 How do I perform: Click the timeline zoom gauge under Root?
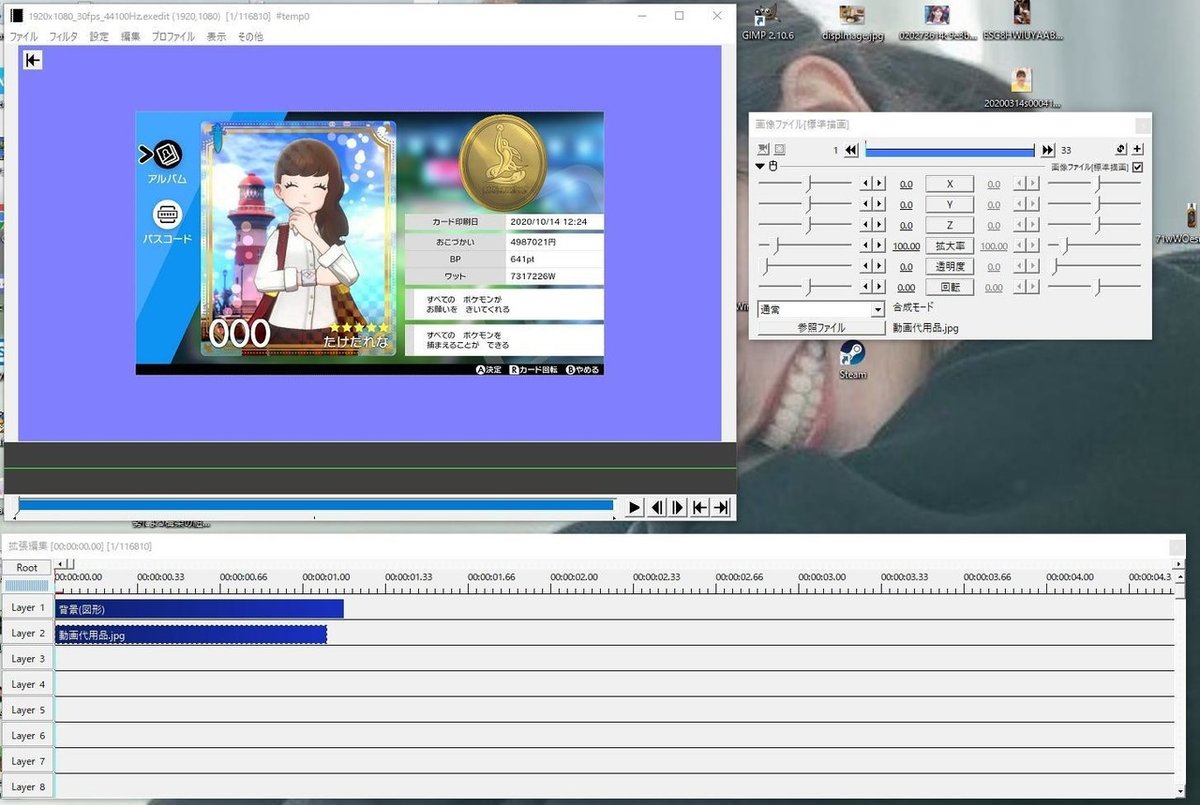[x=27, y=586]
